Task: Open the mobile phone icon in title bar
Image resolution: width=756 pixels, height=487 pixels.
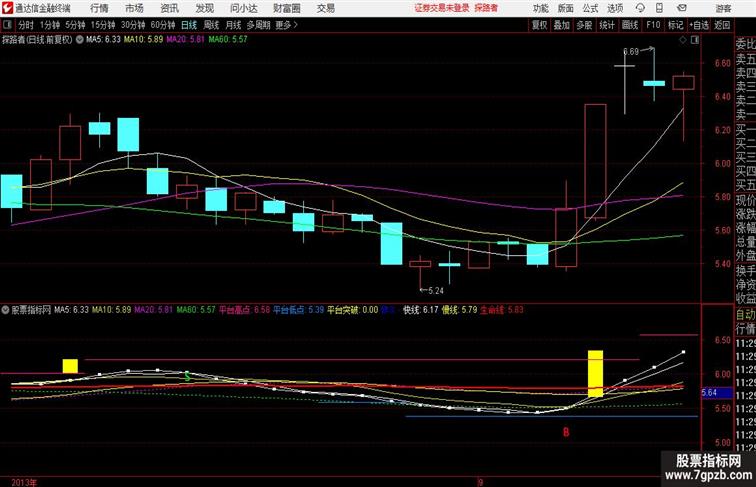Action: pos(659,8)
